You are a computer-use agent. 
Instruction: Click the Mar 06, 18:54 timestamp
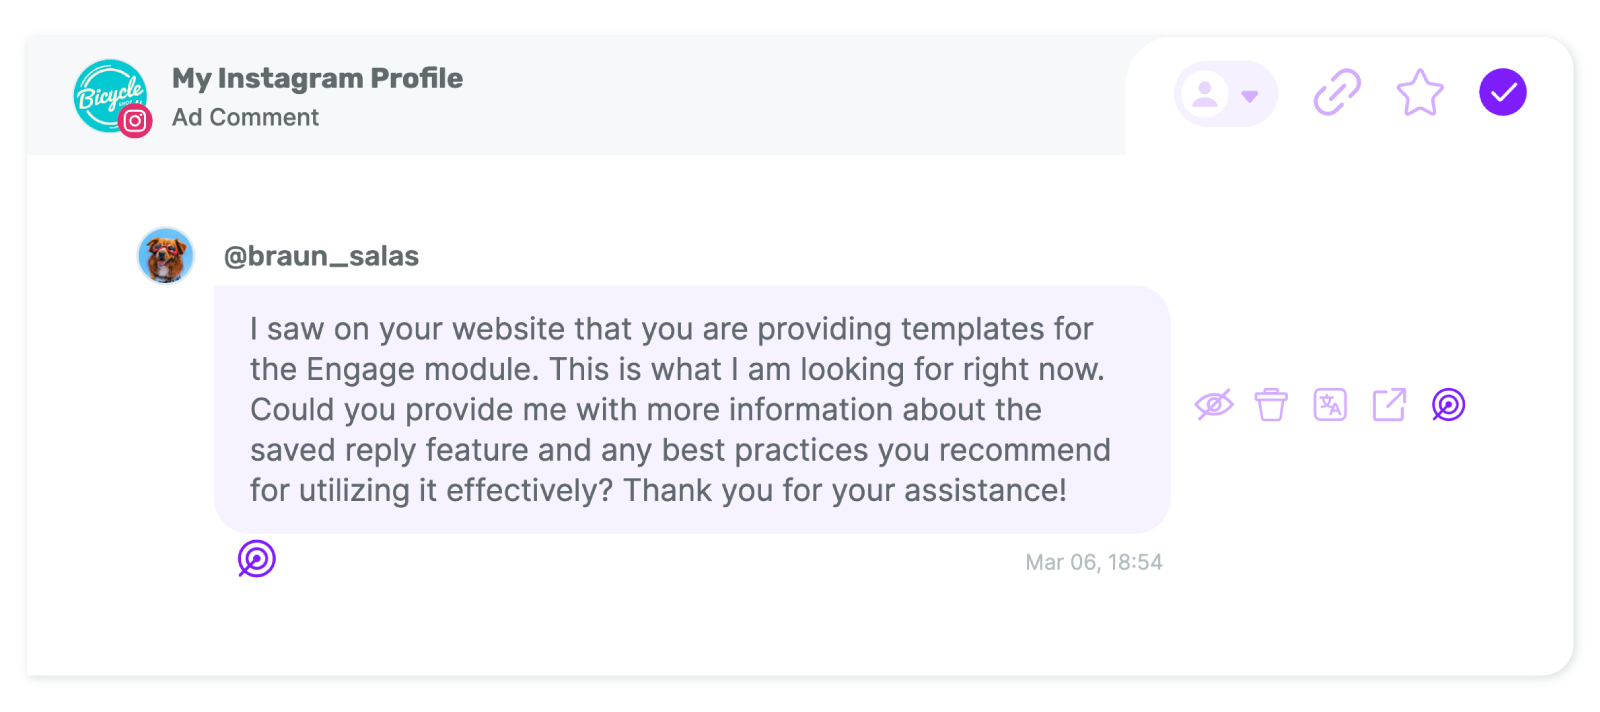[1094, 562]
